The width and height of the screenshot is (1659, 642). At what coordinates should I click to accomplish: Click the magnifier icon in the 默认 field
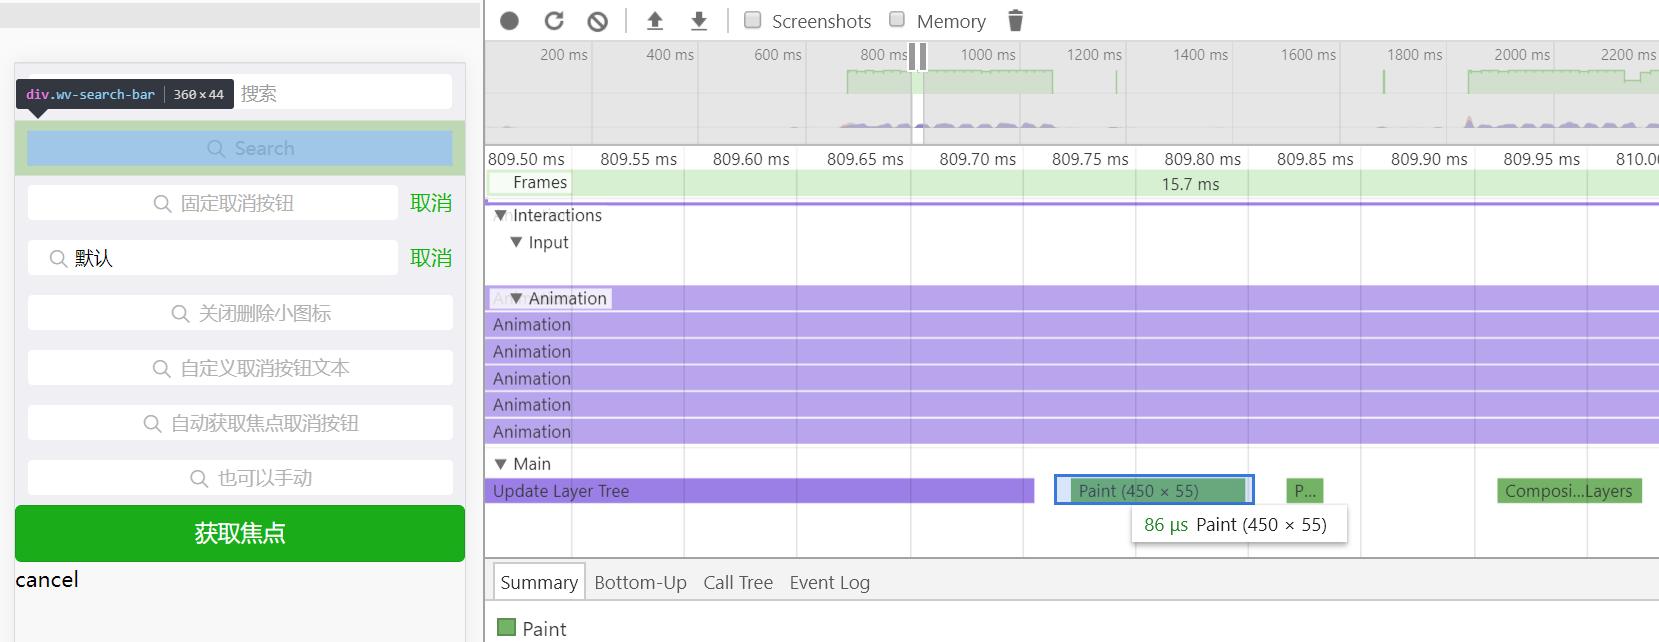(59, 259)
